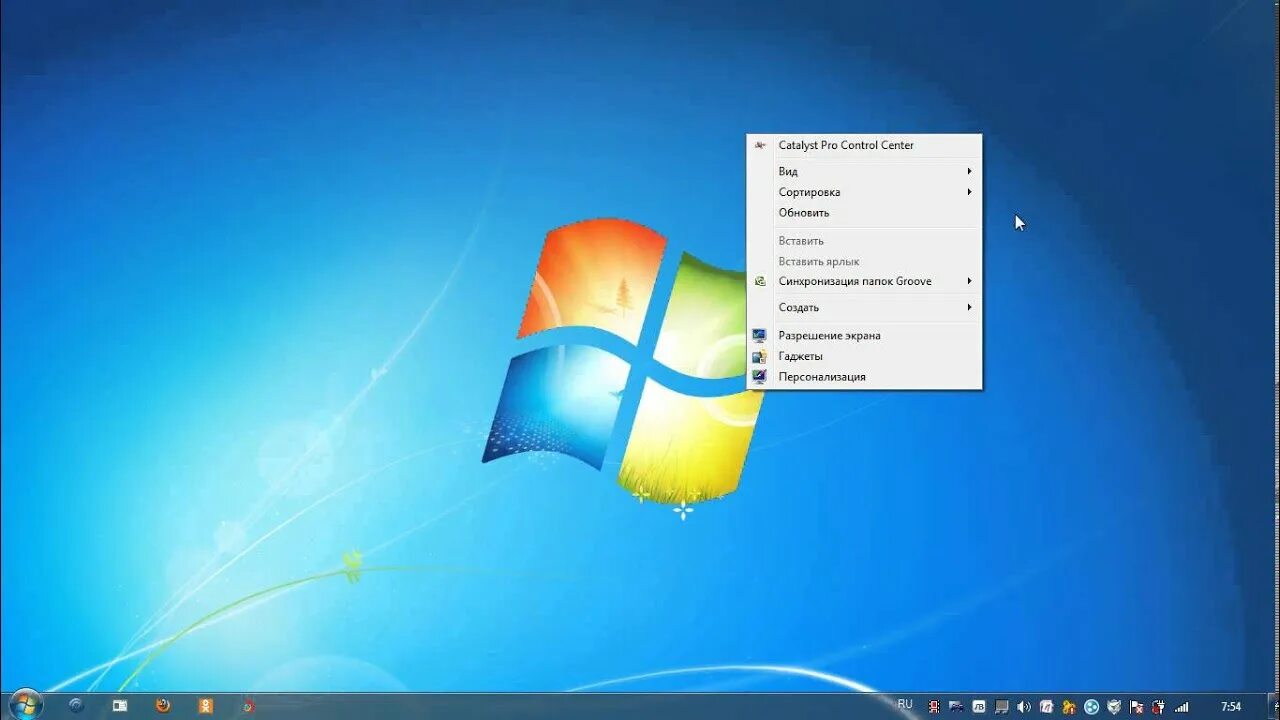Open the speaker volume tray icon
The image size is (1280, 720).
pyautogui.click(x=1024, y=706)
